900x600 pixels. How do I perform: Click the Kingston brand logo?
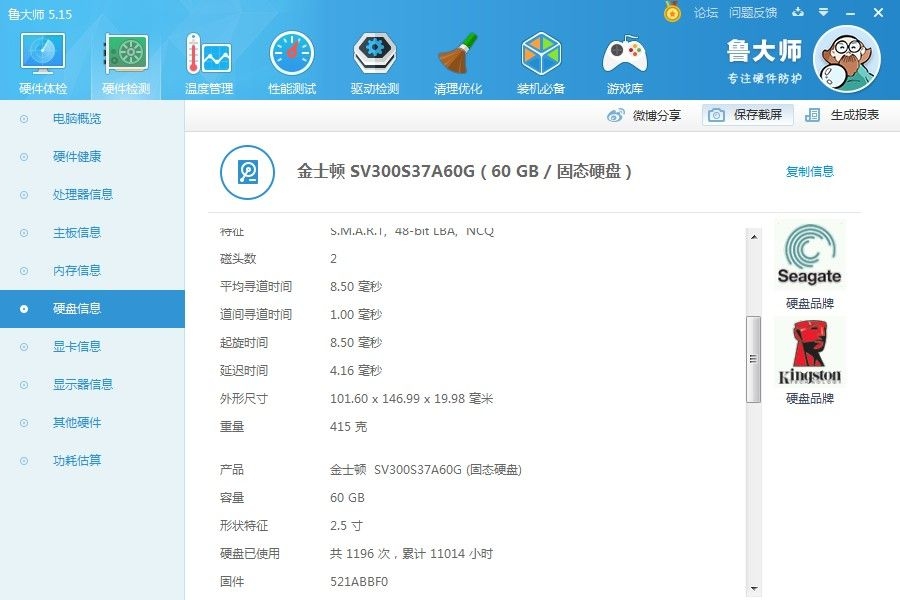809,353
